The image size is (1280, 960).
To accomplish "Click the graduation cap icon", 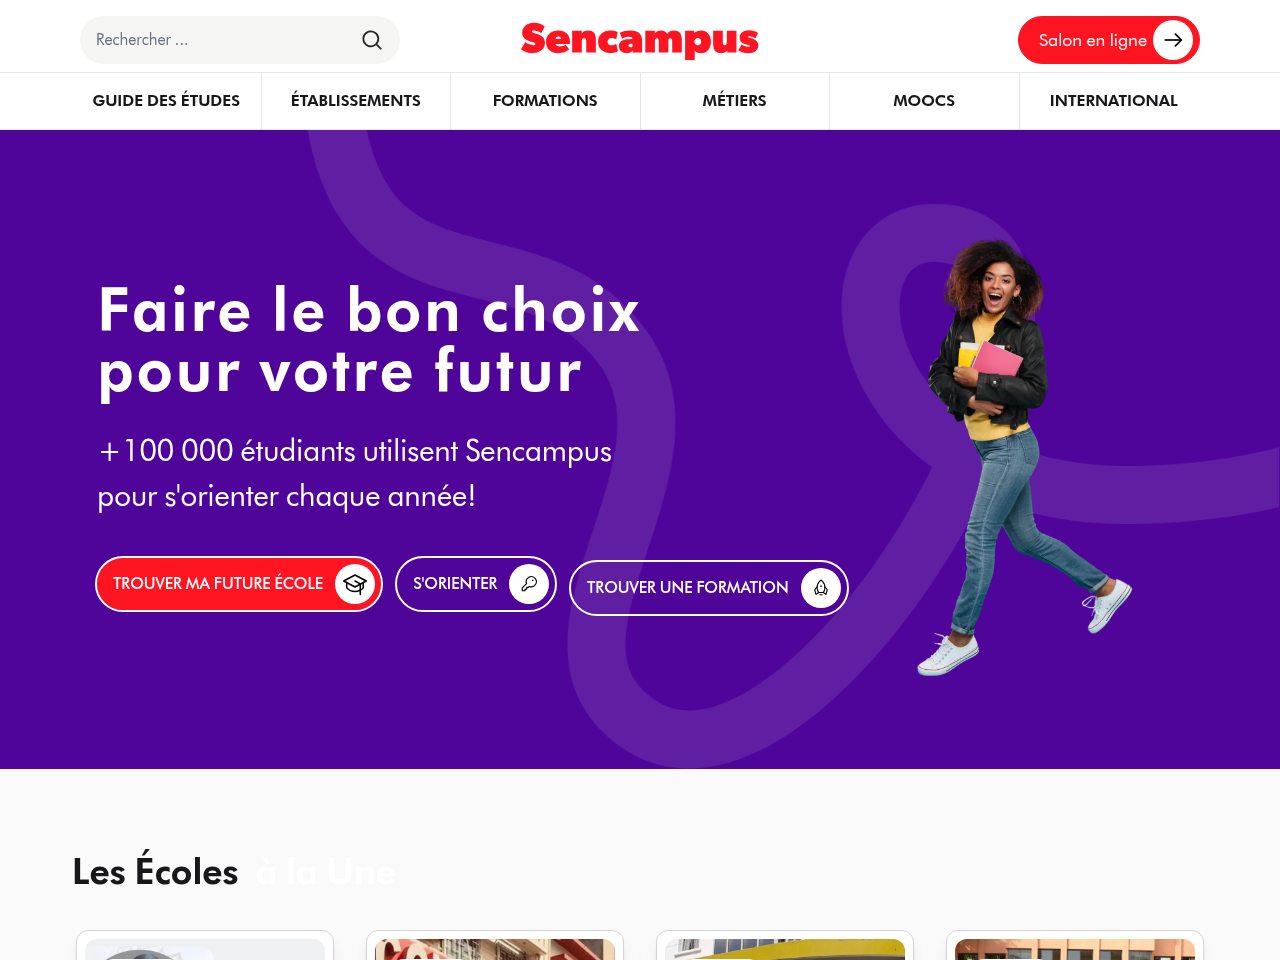I will click(355, 584).
